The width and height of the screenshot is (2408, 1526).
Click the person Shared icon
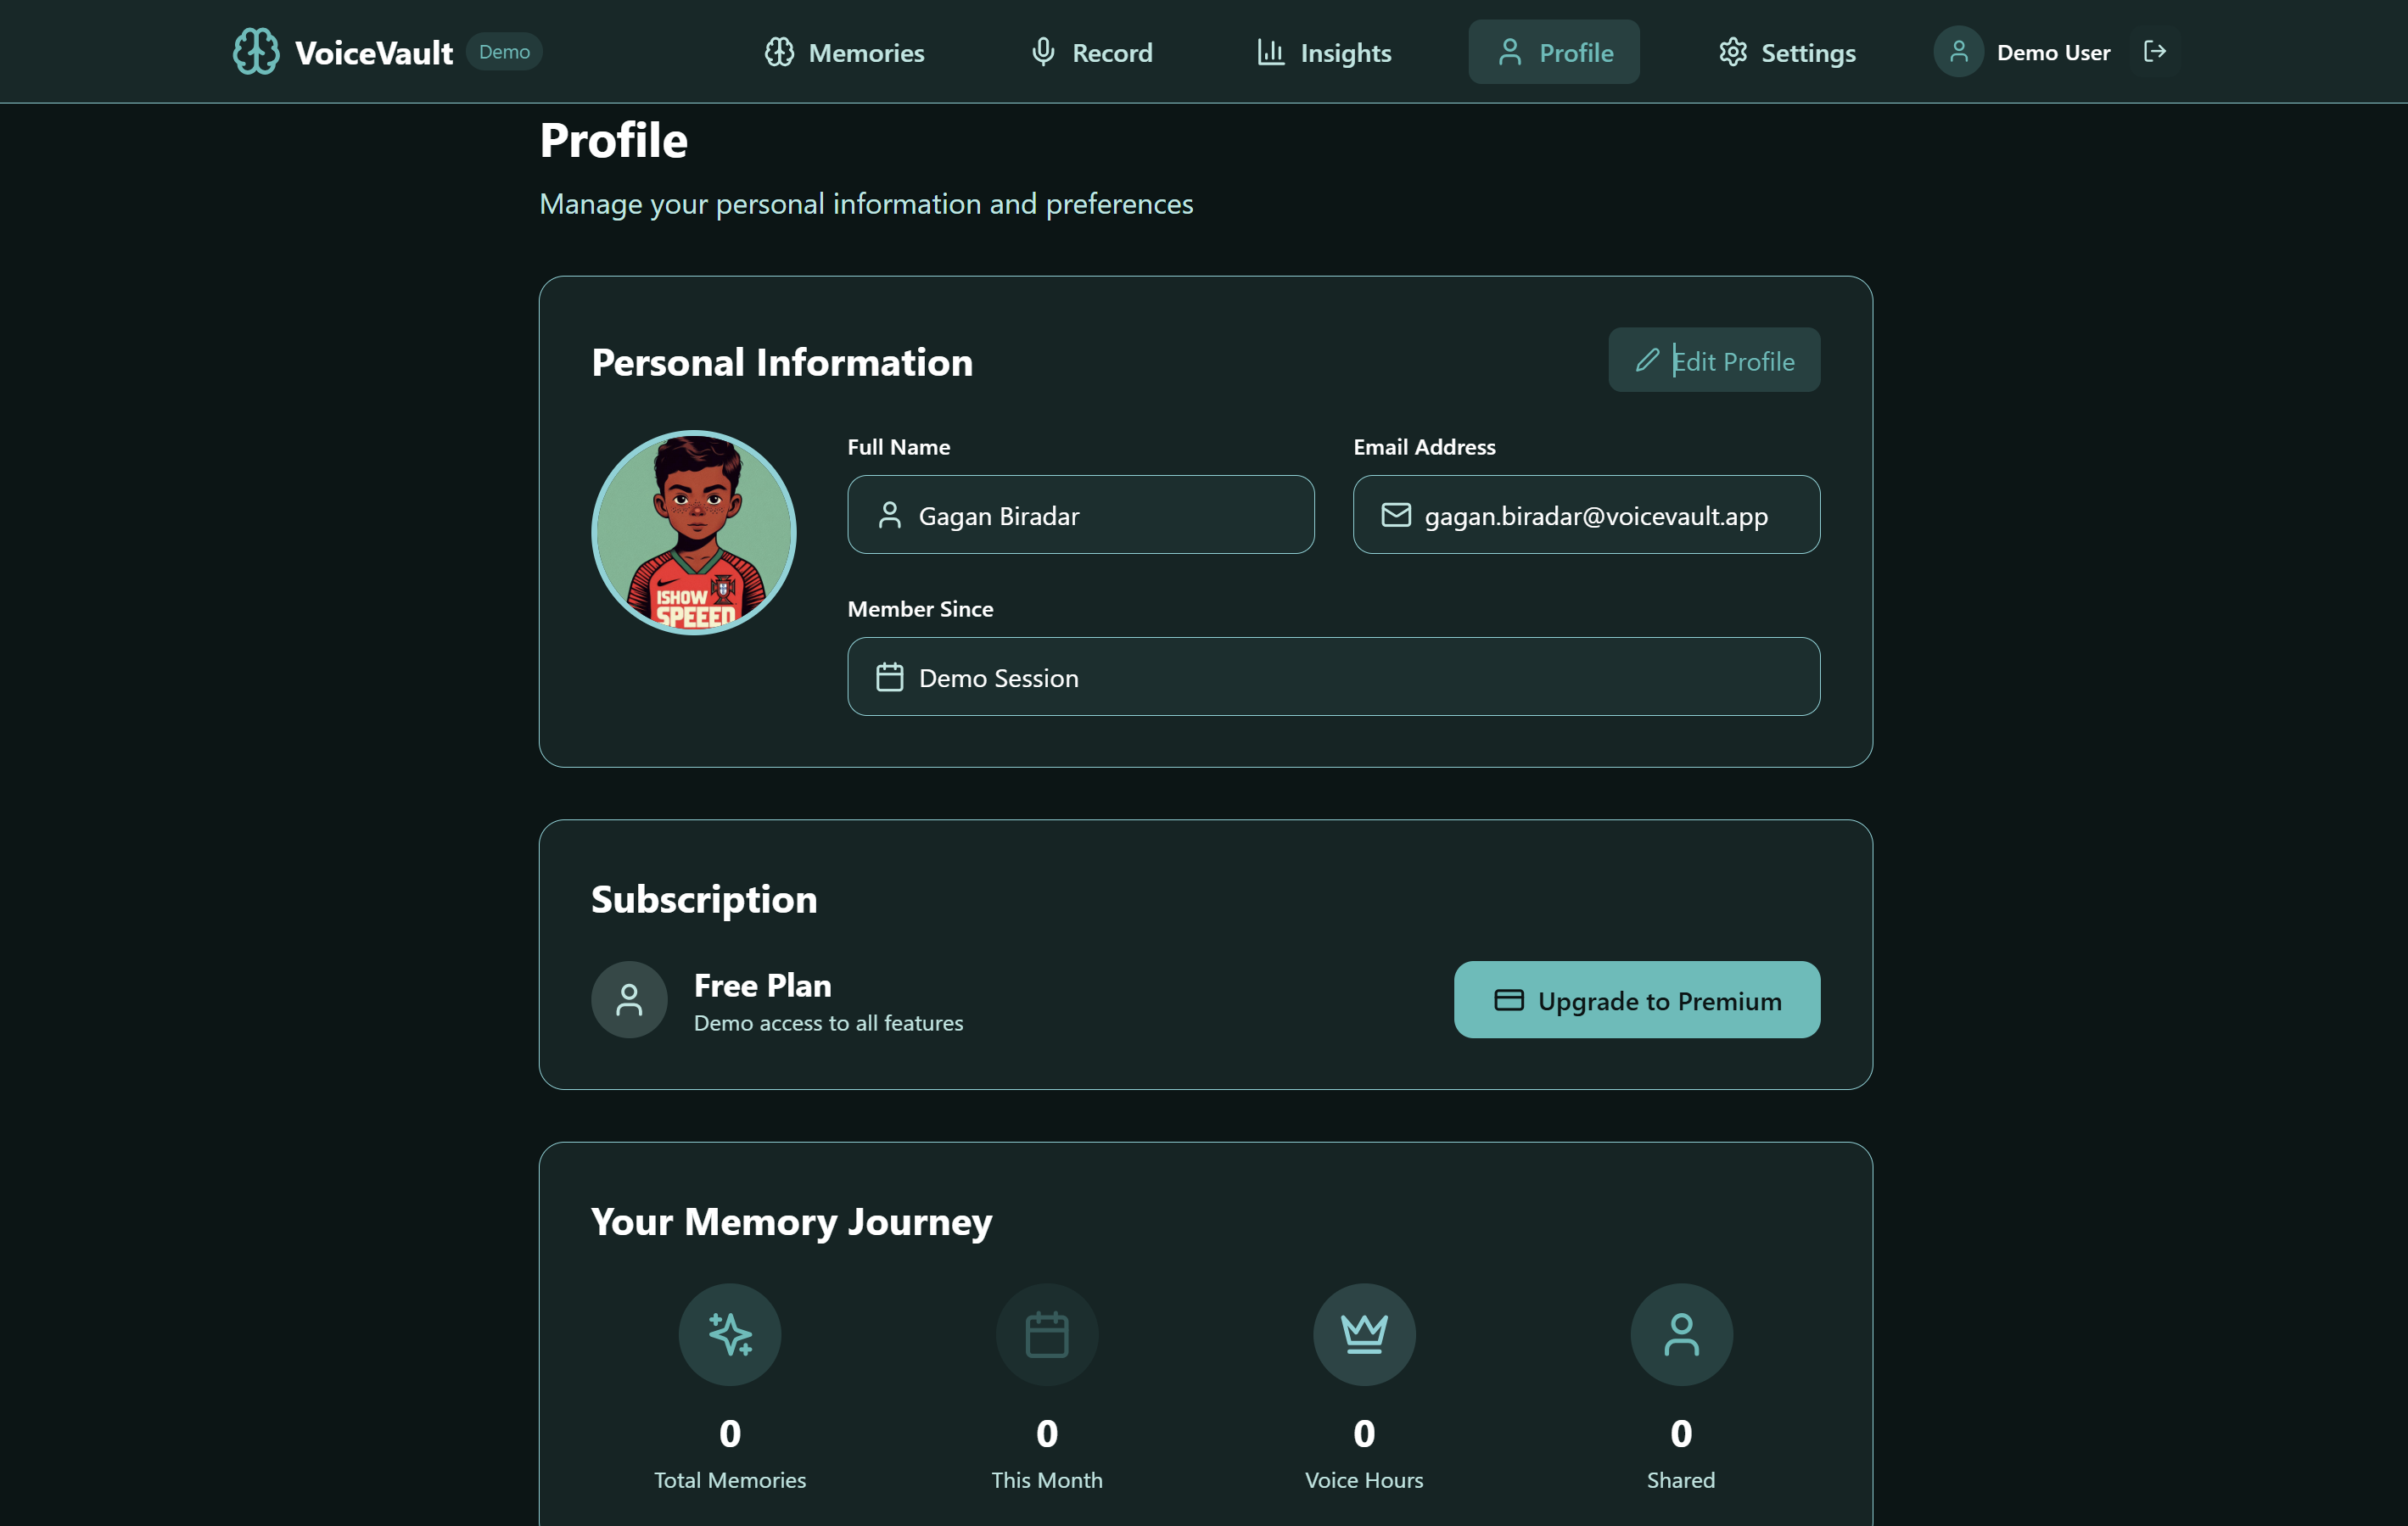(1681, 1334)
